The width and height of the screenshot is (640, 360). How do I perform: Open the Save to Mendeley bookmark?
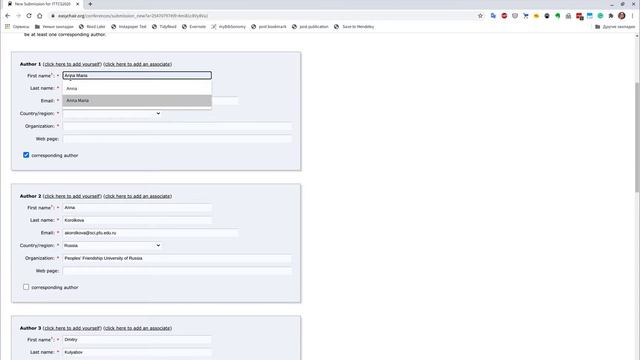[354, 27]
